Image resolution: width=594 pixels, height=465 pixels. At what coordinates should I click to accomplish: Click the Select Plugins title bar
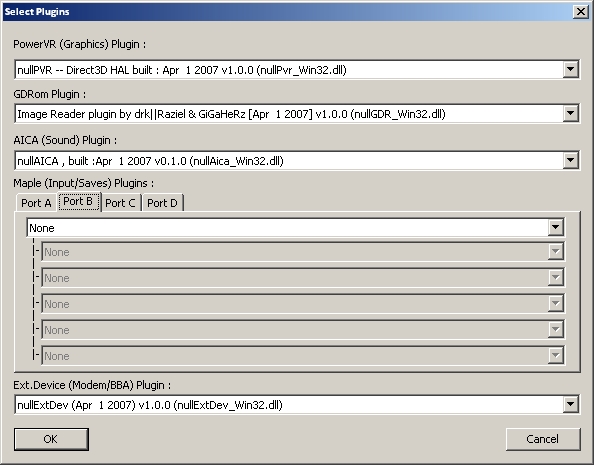pyautogui.click(x=288, y=12)
